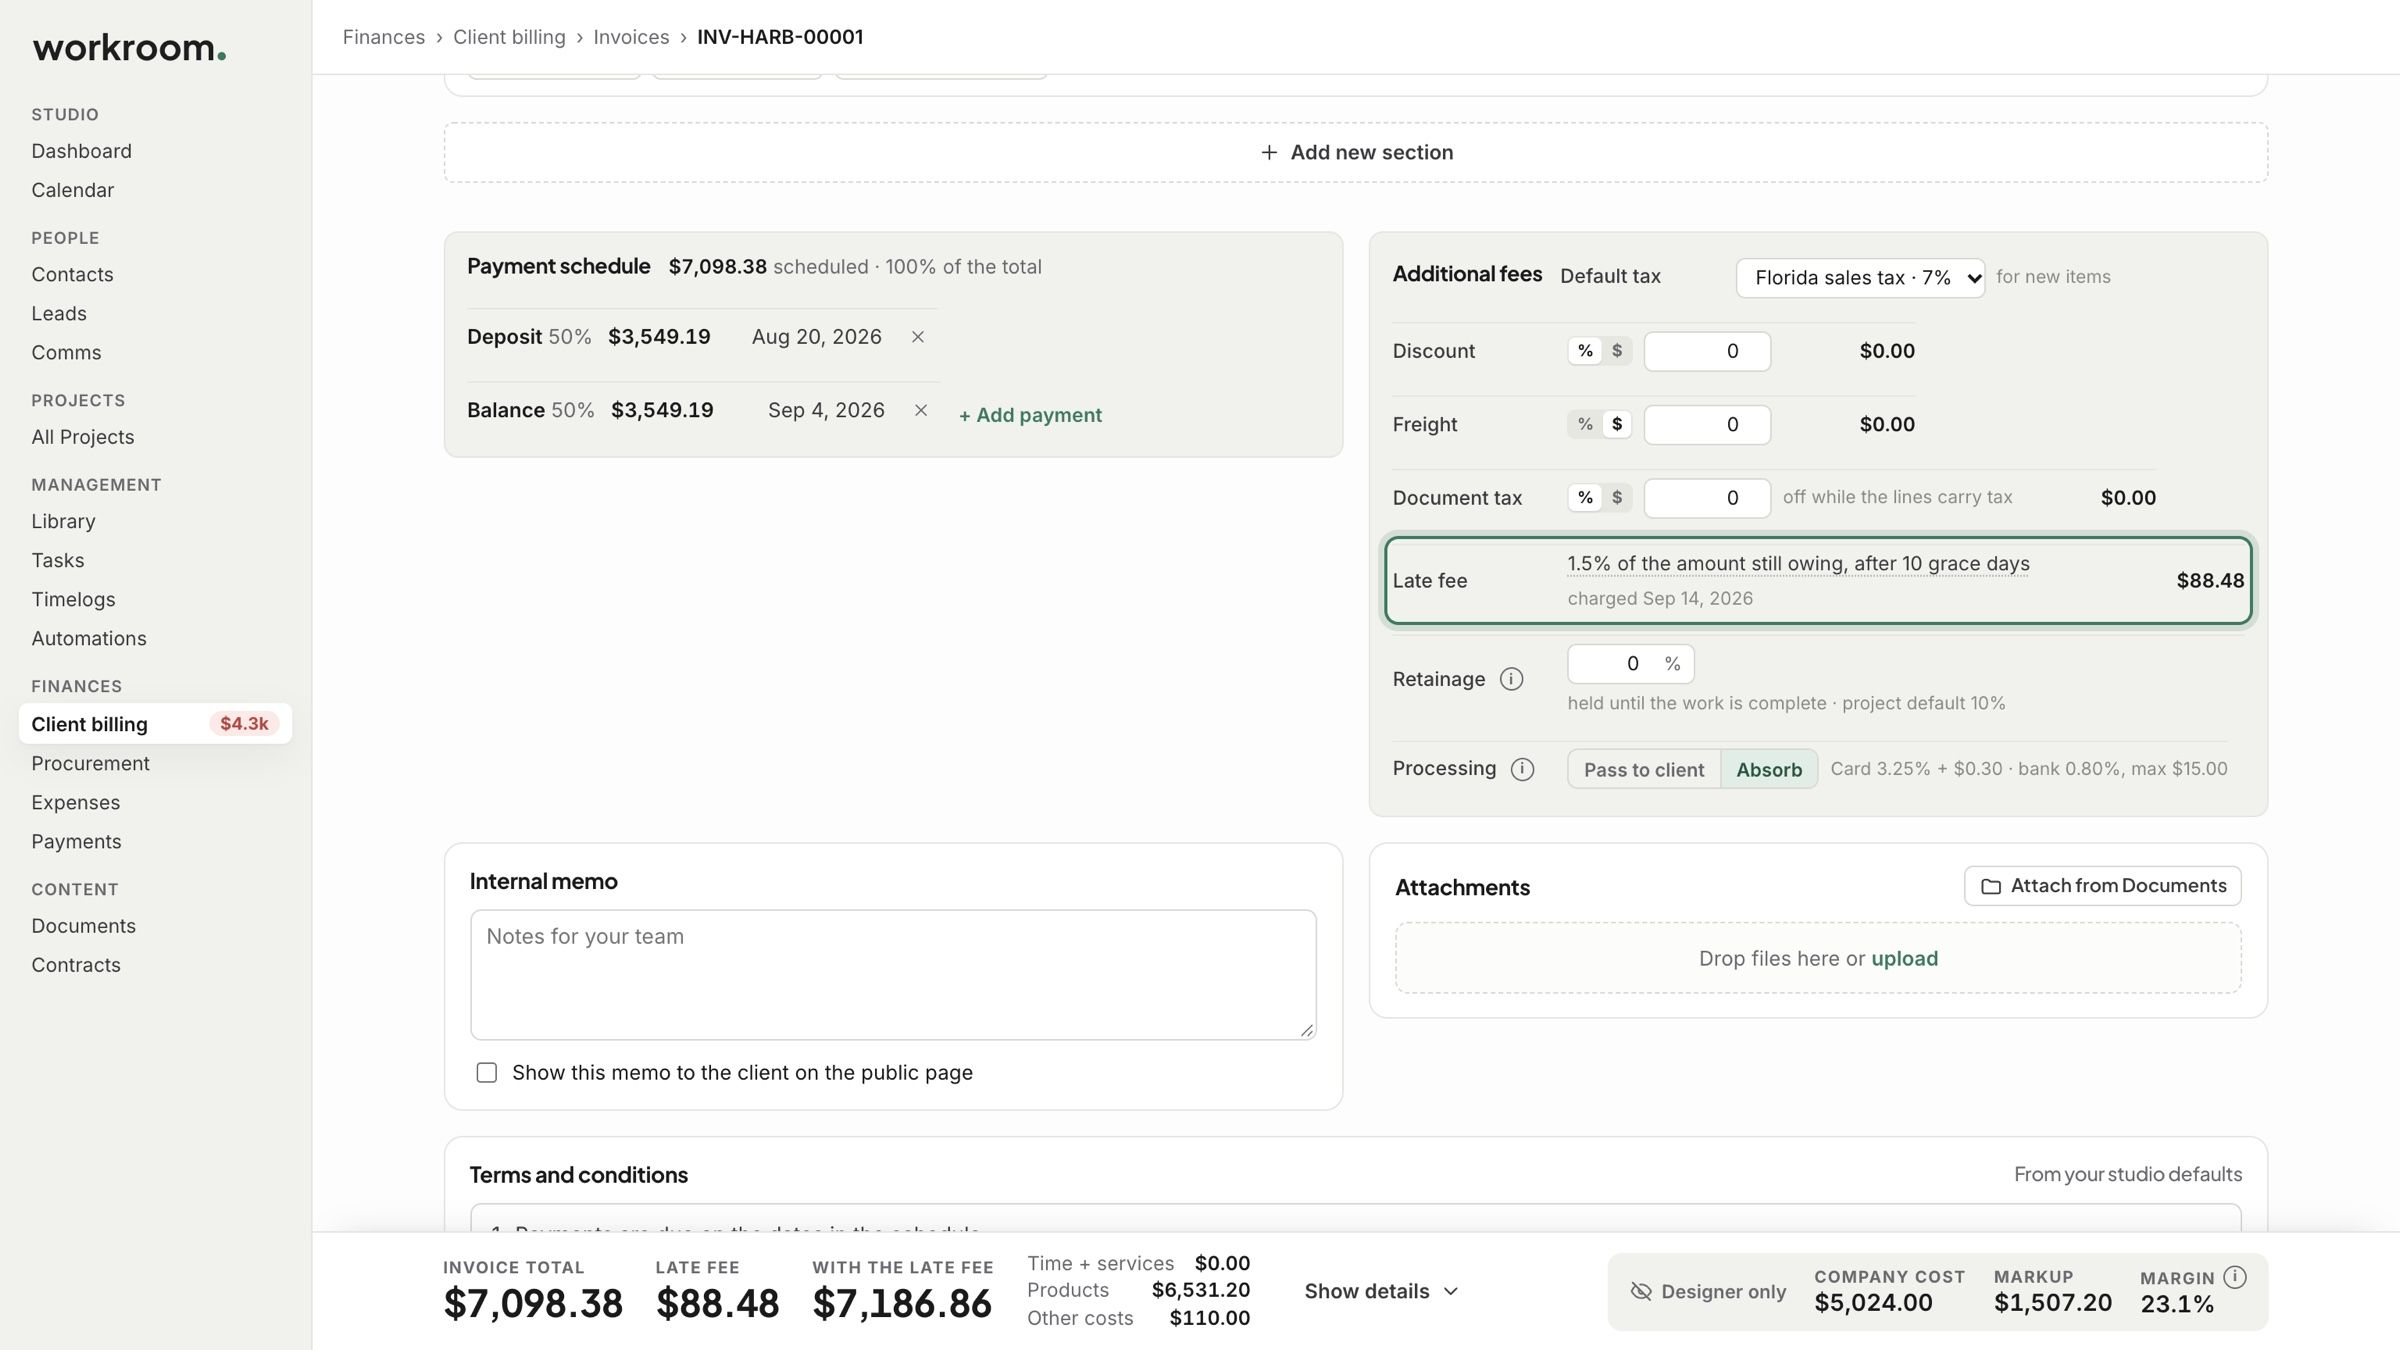Remove the Deposit payment row

[x=917, y=337]
